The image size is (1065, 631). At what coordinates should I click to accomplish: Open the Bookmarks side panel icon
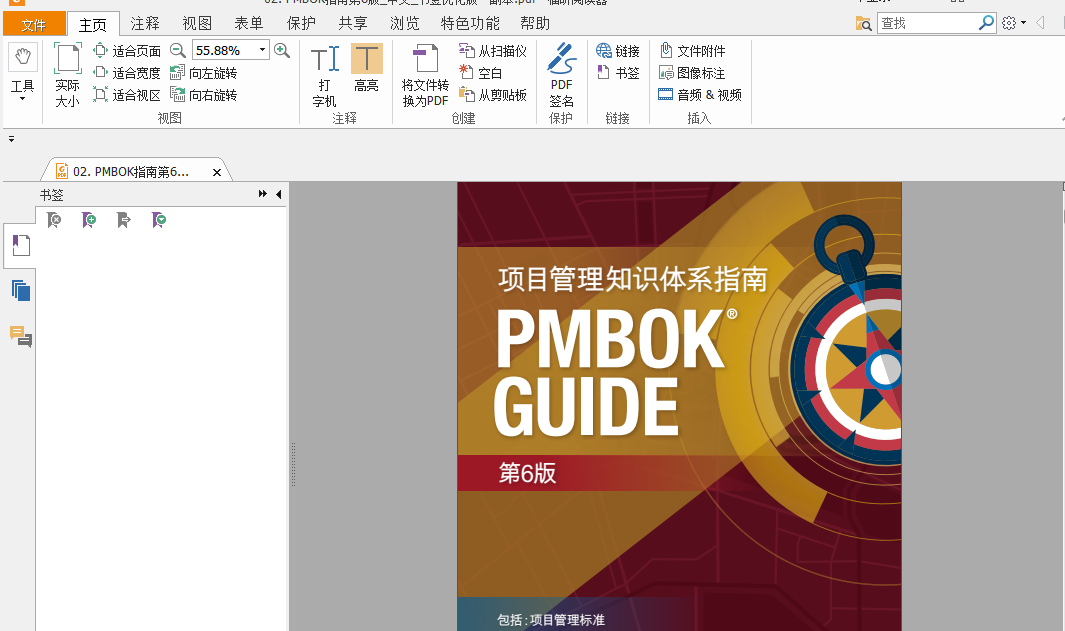tap(20, 245)
